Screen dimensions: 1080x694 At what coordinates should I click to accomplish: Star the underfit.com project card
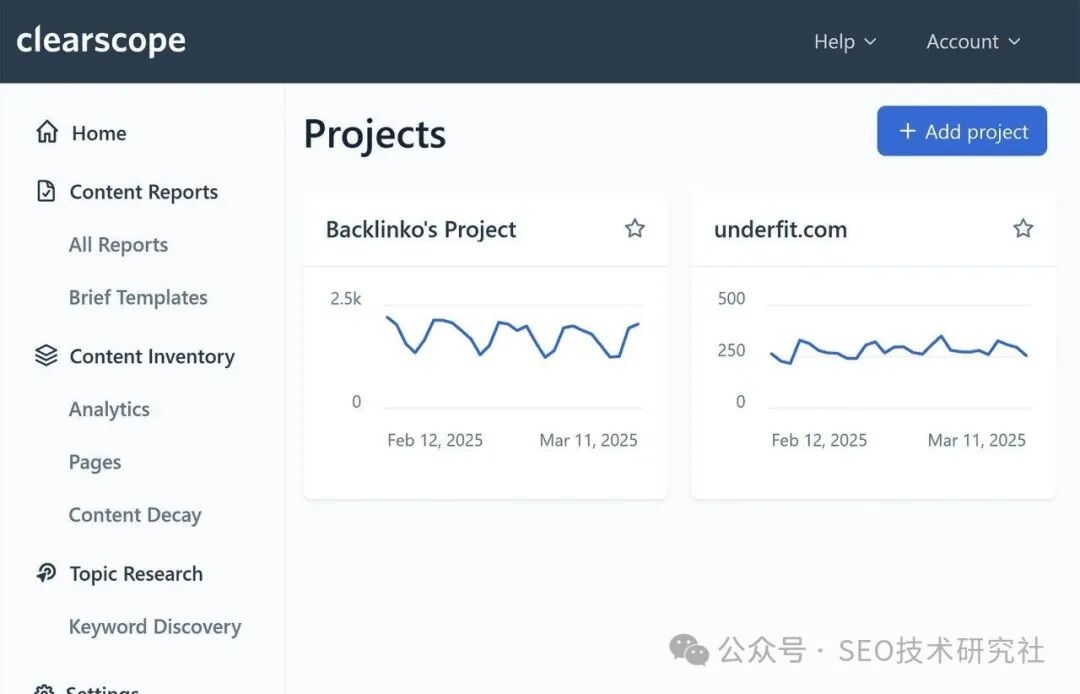tap(1024, 228)
